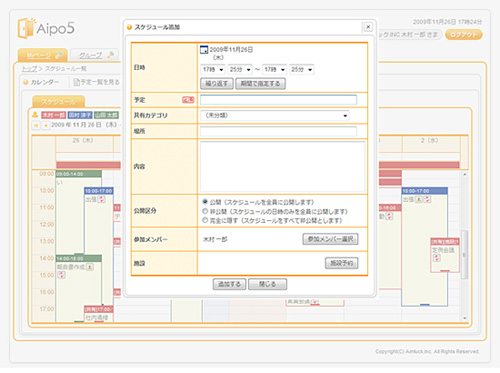The image size is (500, 373).
Task: Click the 繰り返す repeat button
Action: coord(217,84)
